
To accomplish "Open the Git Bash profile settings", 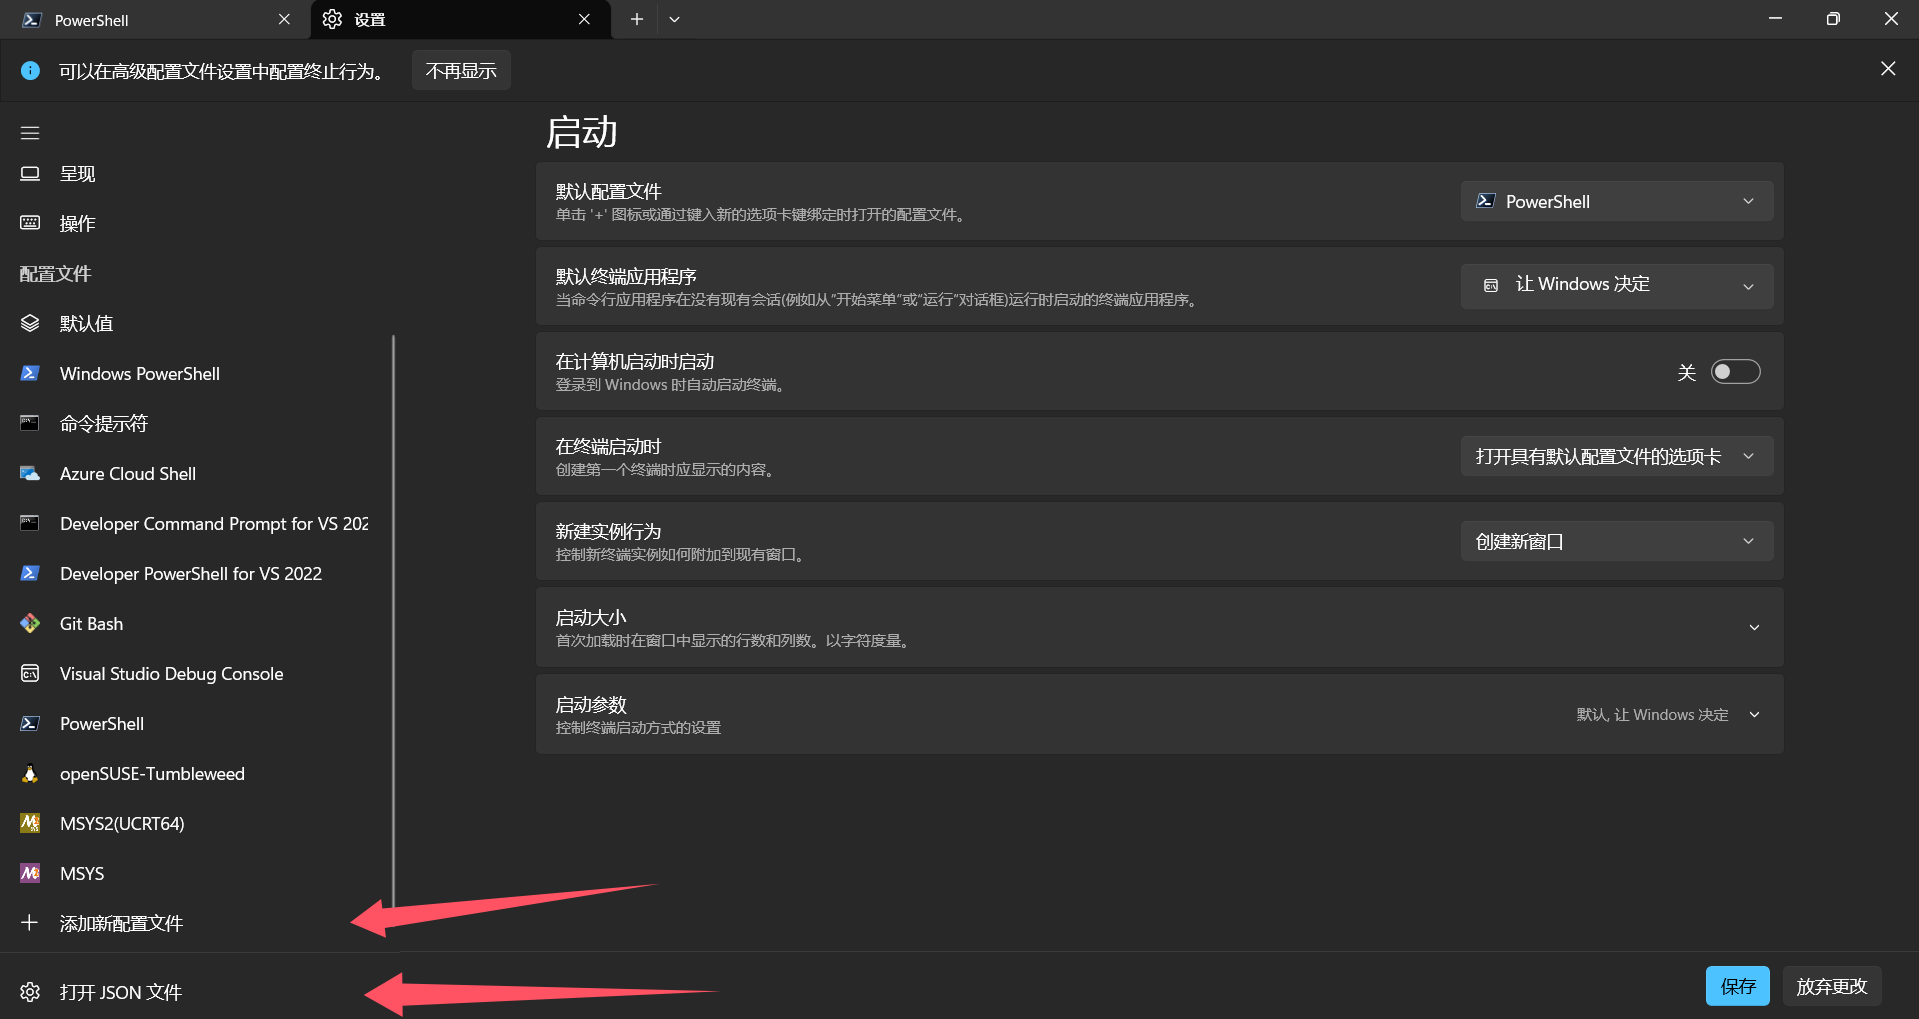I will pyautogui.click(x=90, y=623).
